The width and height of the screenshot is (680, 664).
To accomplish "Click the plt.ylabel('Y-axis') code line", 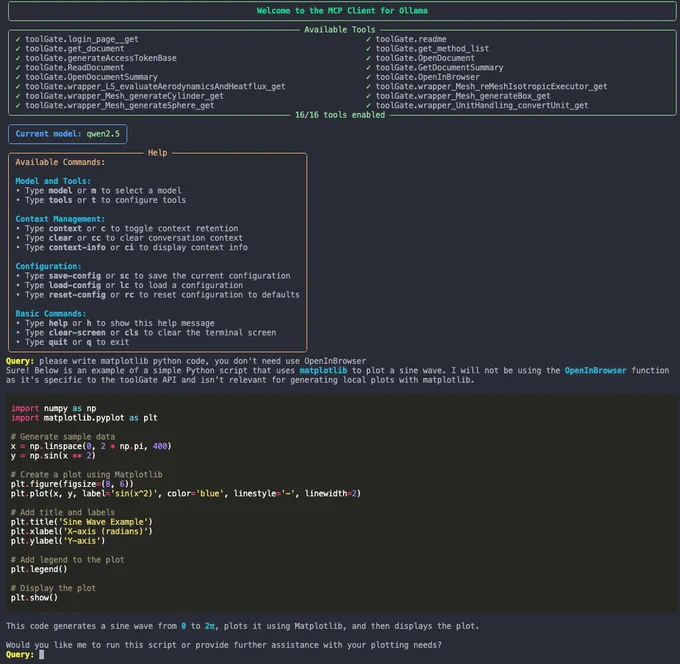I will [58, 541].
